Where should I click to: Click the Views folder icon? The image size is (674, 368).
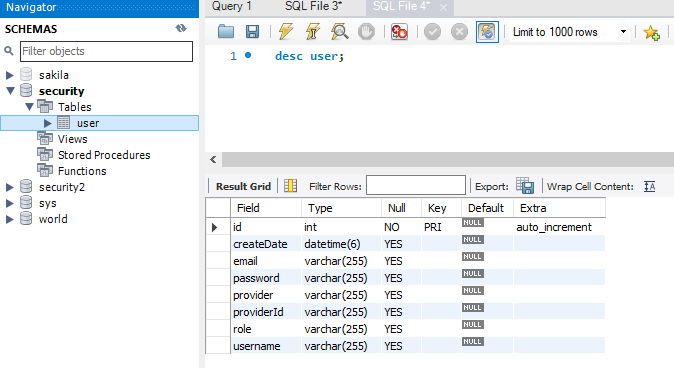pyautogui.click(x=45, y=138)
